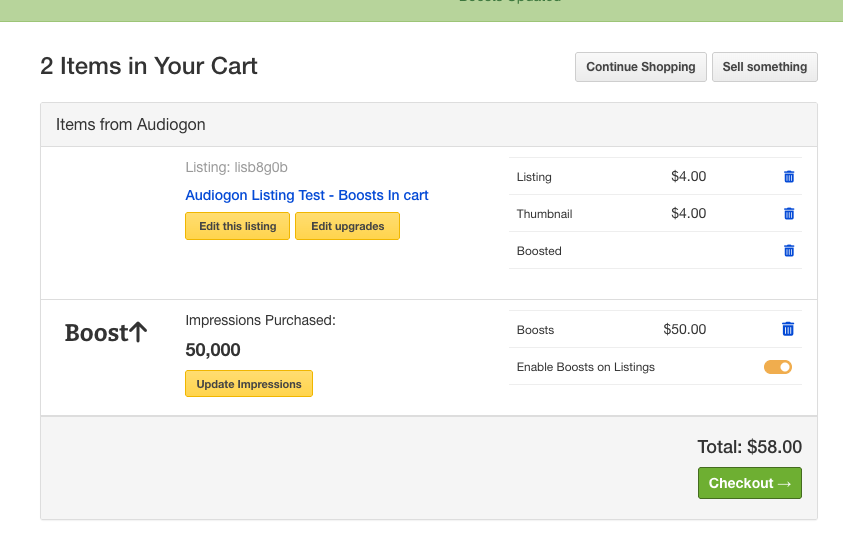Click the '50,000' impressions value
The height and width of the screenshot is (554, 843).
213,350
